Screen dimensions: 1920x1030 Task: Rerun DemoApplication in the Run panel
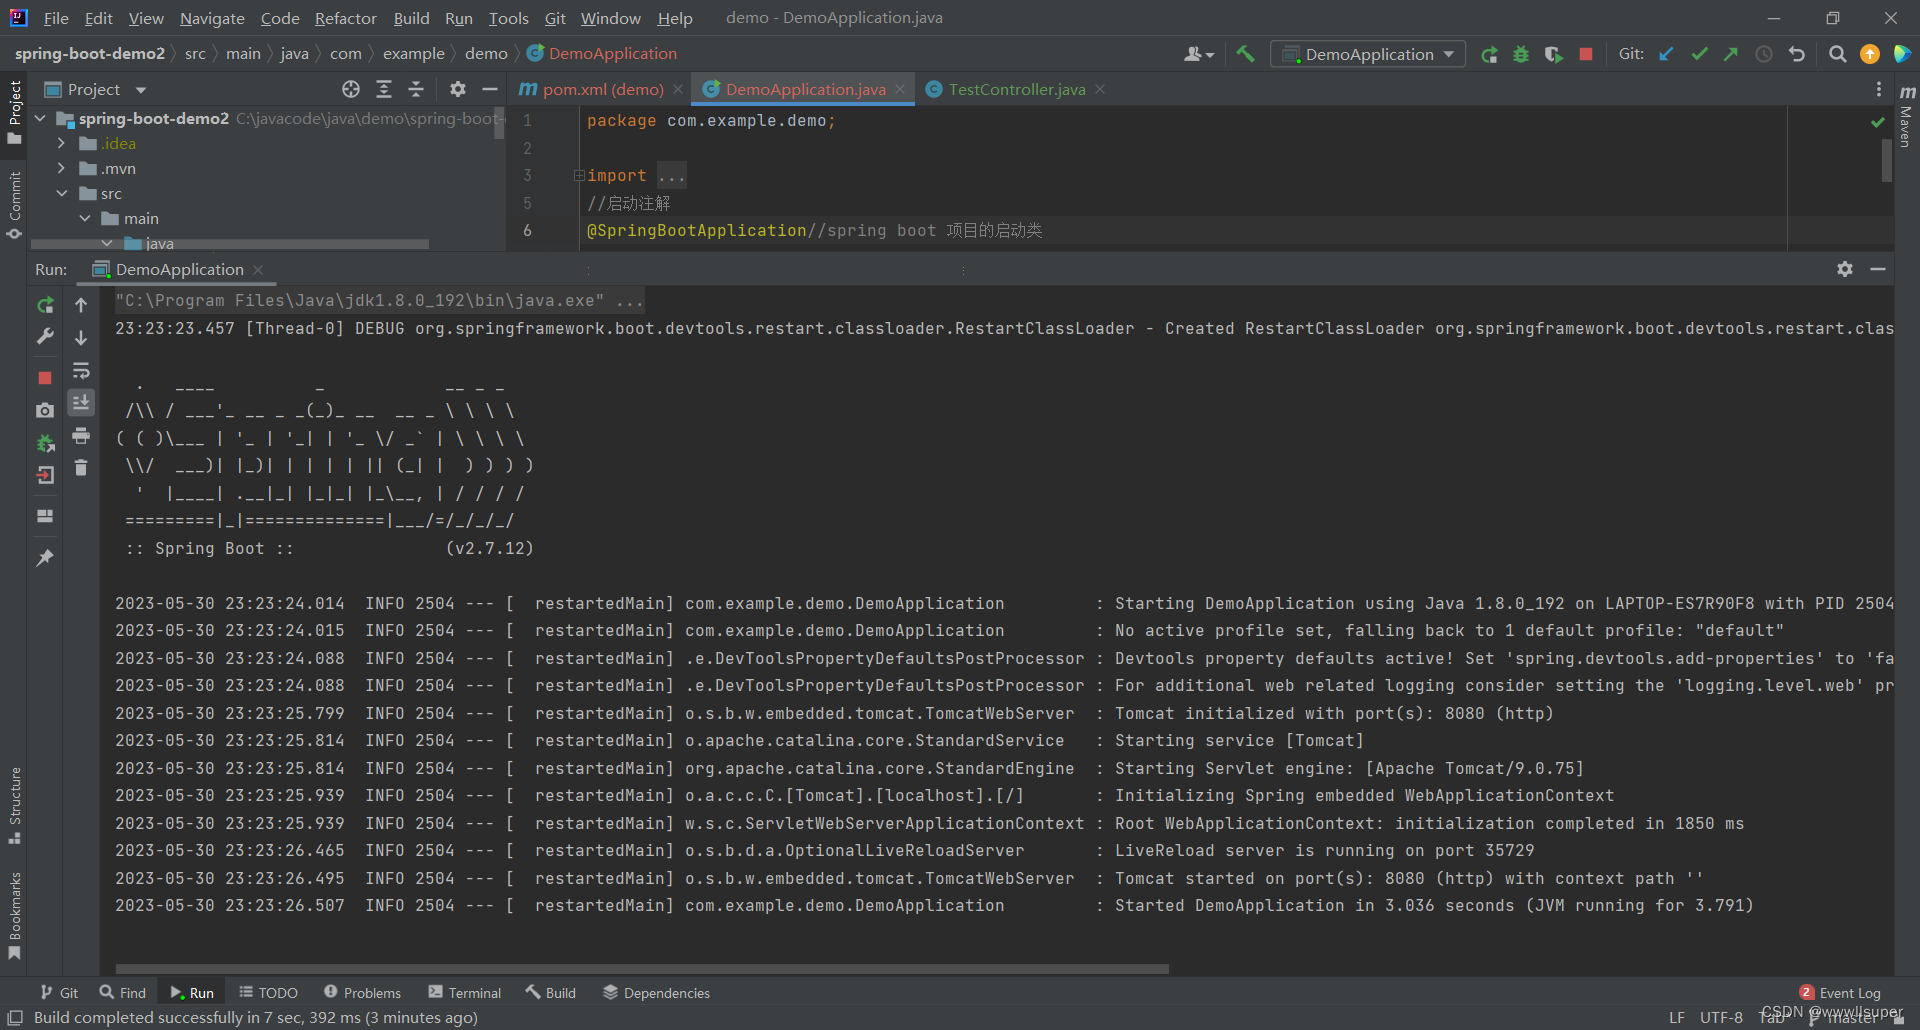click(x=45, y=305)
